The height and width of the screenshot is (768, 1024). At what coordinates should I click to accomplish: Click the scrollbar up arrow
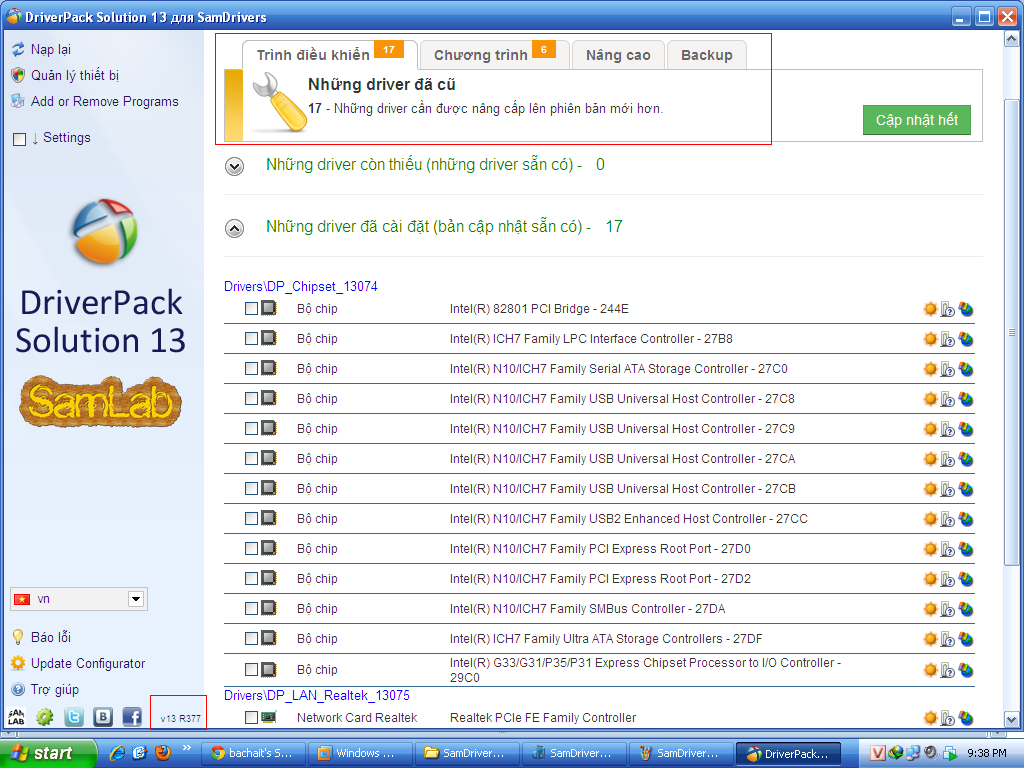tap(1012, 39)
